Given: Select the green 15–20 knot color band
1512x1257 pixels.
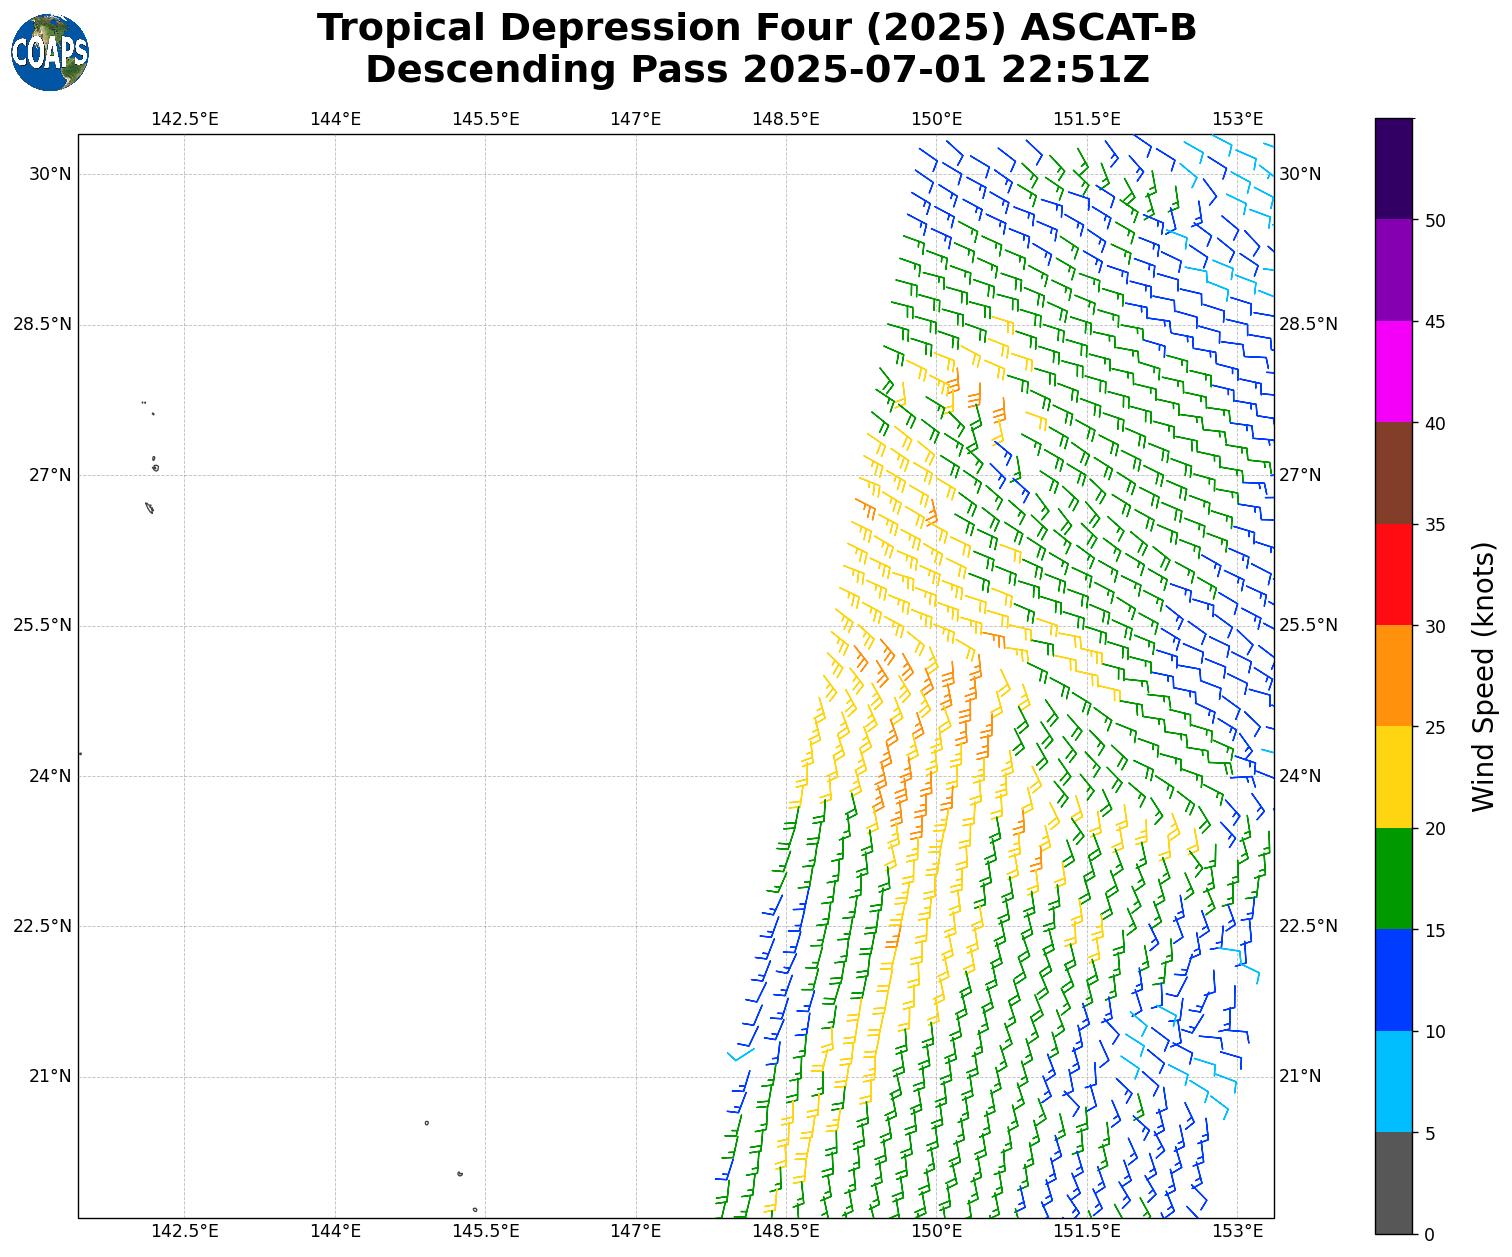Looking at the screenshot, I should [1393, 878].
